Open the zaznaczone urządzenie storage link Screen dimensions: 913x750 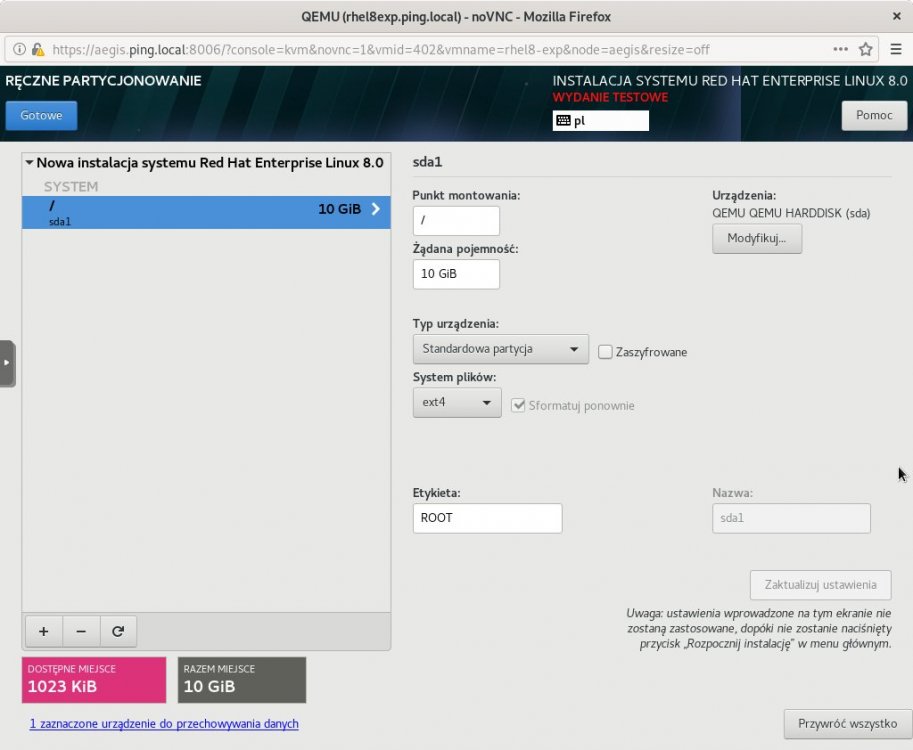tap(164, 724)
